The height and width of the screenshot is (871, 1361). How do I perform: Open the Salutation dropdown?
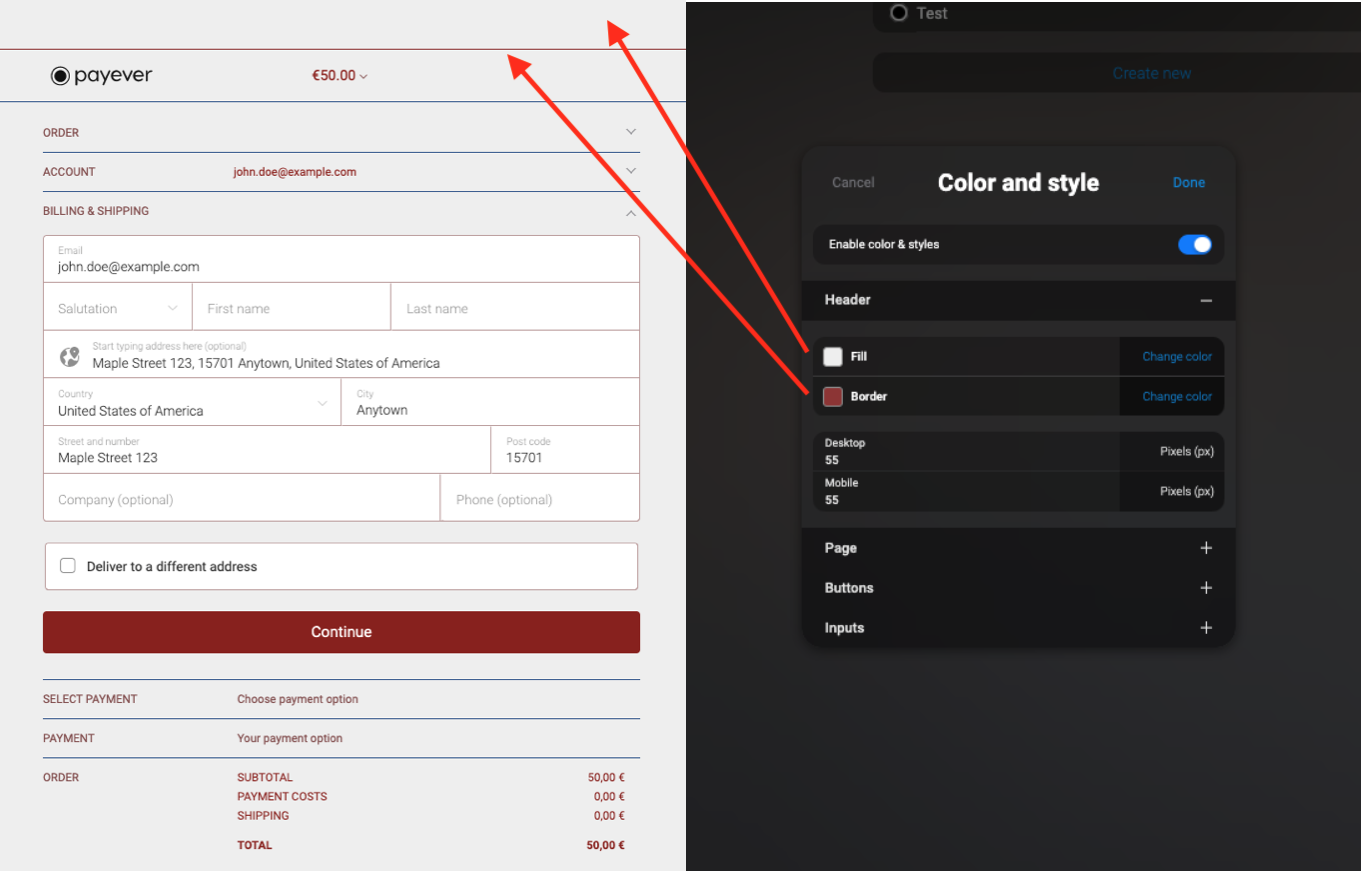point(118,307)
